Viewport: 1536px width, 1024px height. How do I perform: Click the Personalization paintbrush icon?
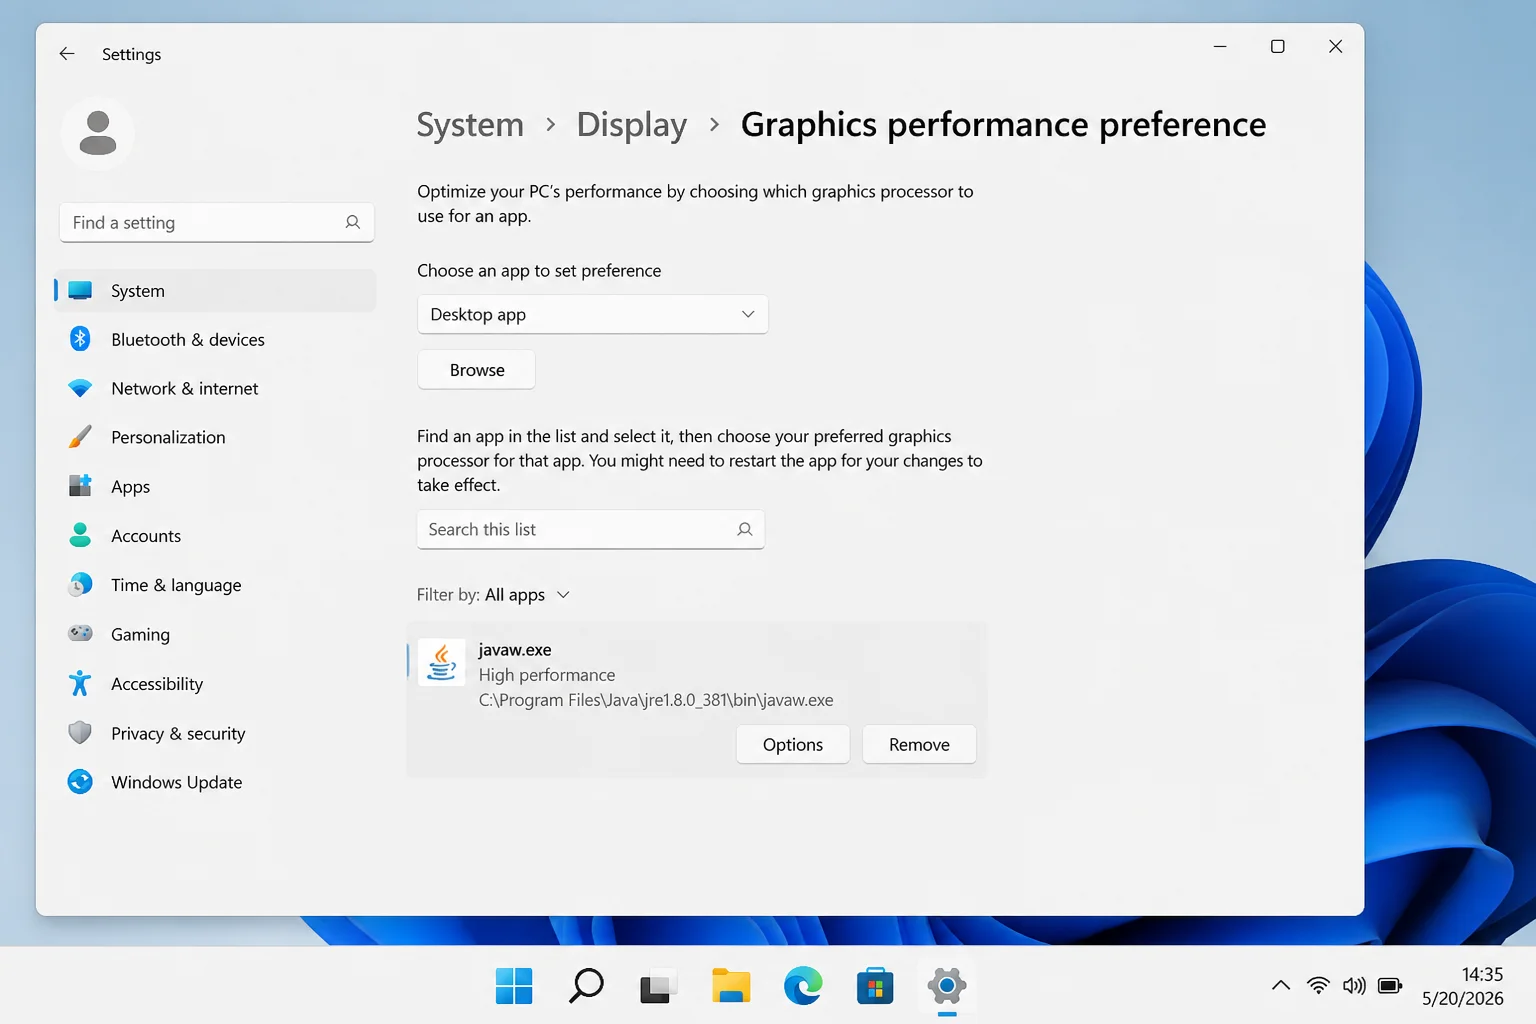coord(80,437)
